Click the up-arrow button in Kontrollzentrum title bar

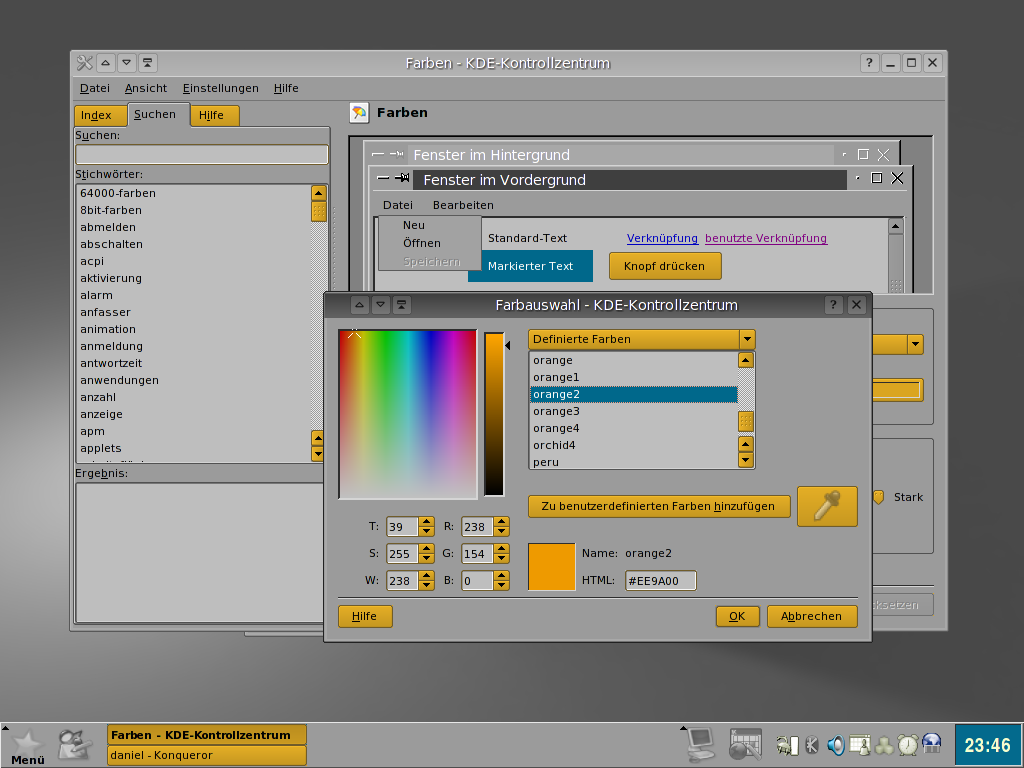click(x=105, y=63)
